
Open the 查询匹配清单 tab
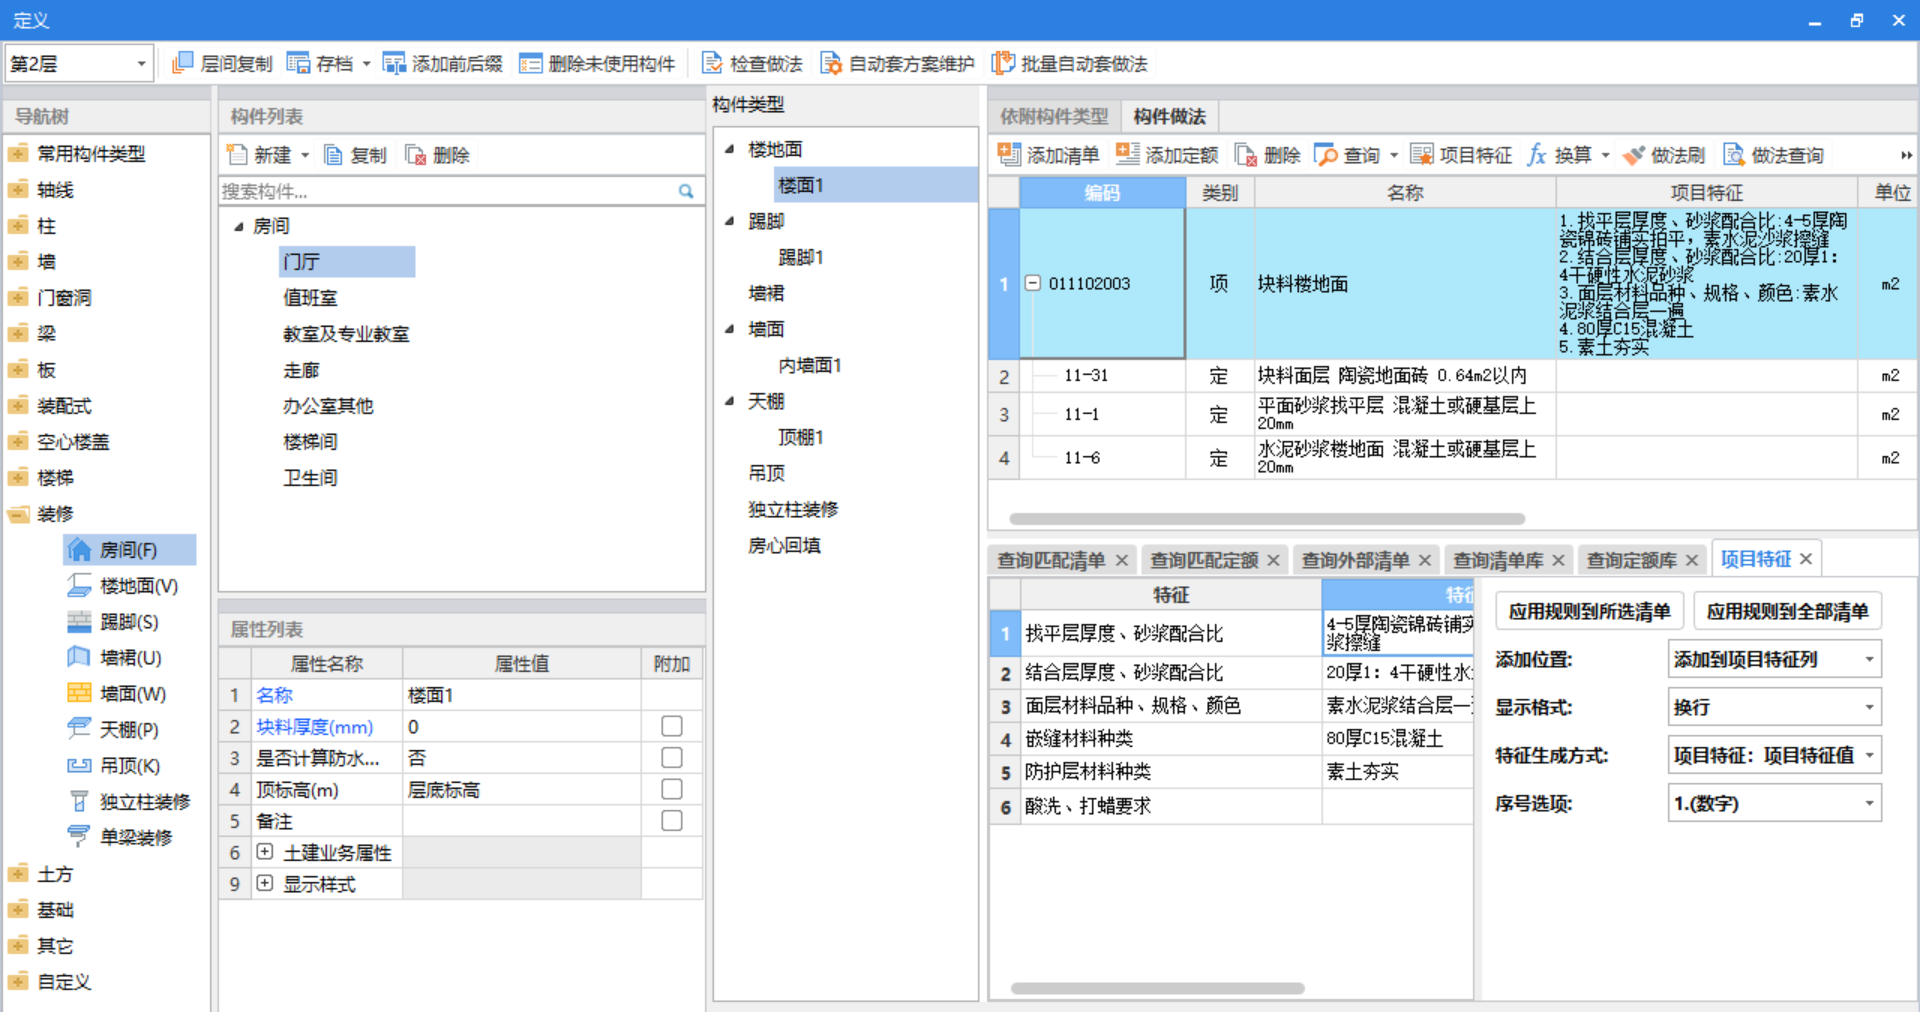pyautogui.click(x=1051, y=560)
